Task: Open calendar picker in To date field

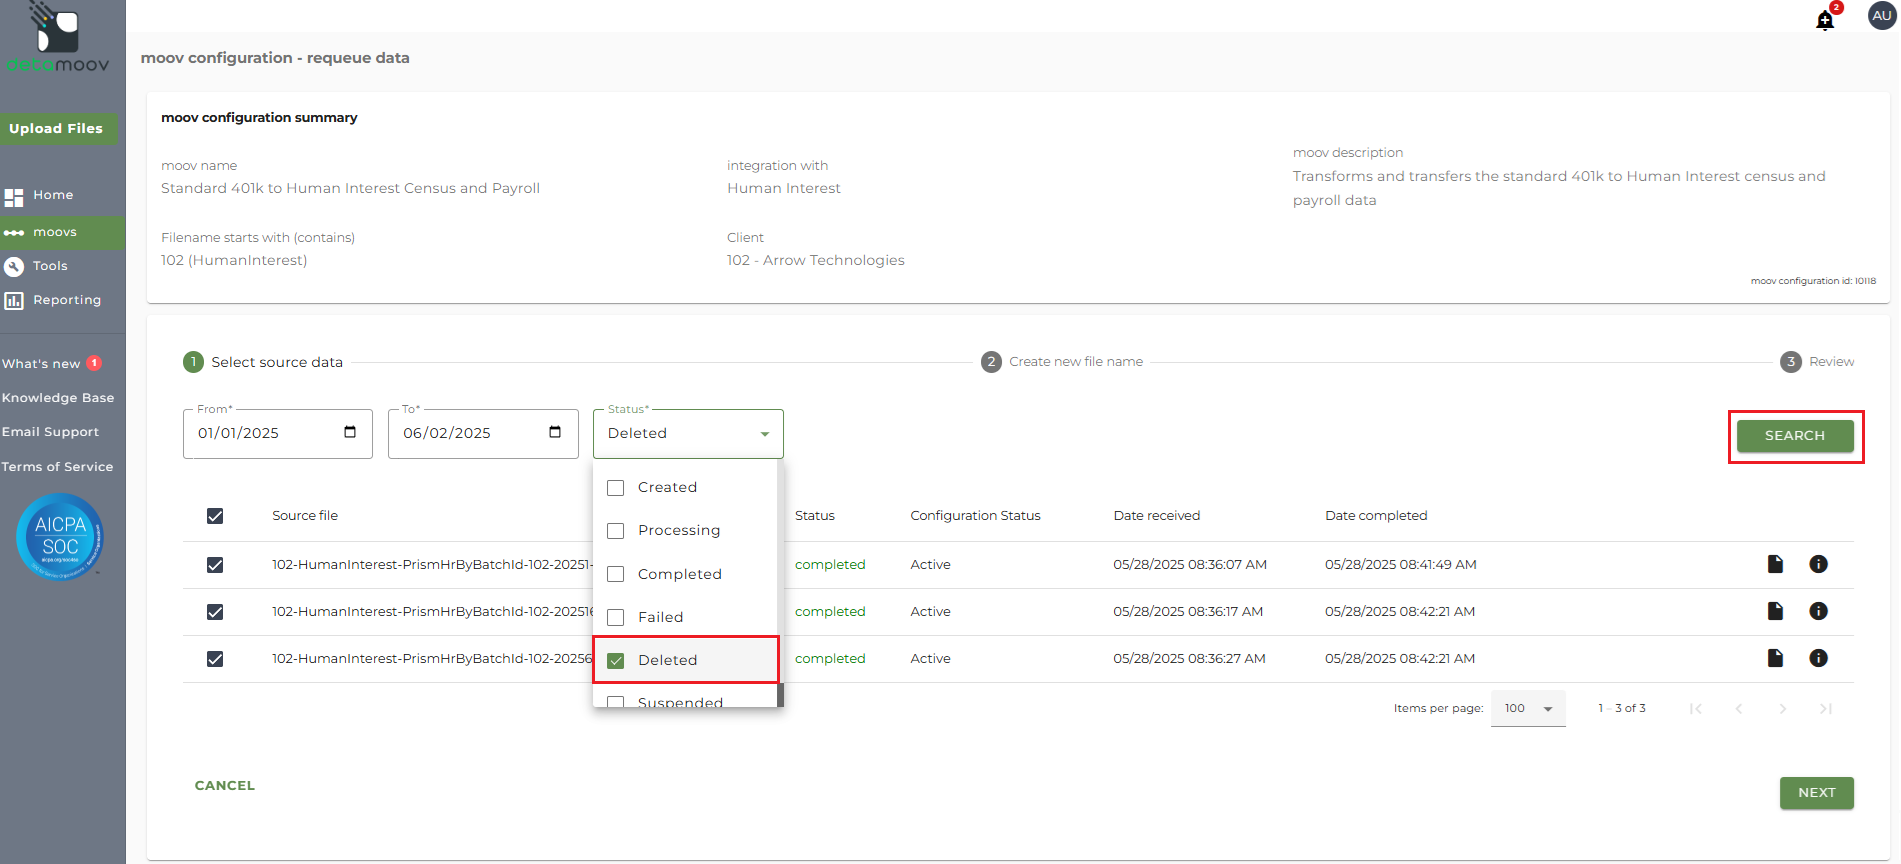Action: point(555,432)
